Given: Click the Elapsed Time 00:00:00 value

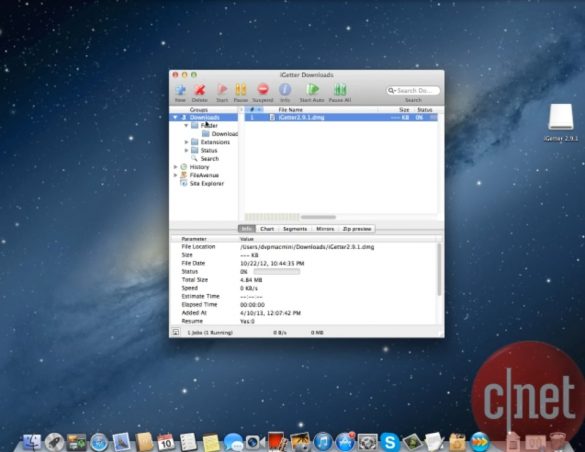Looking at the screenshot, I should [252, 305].
